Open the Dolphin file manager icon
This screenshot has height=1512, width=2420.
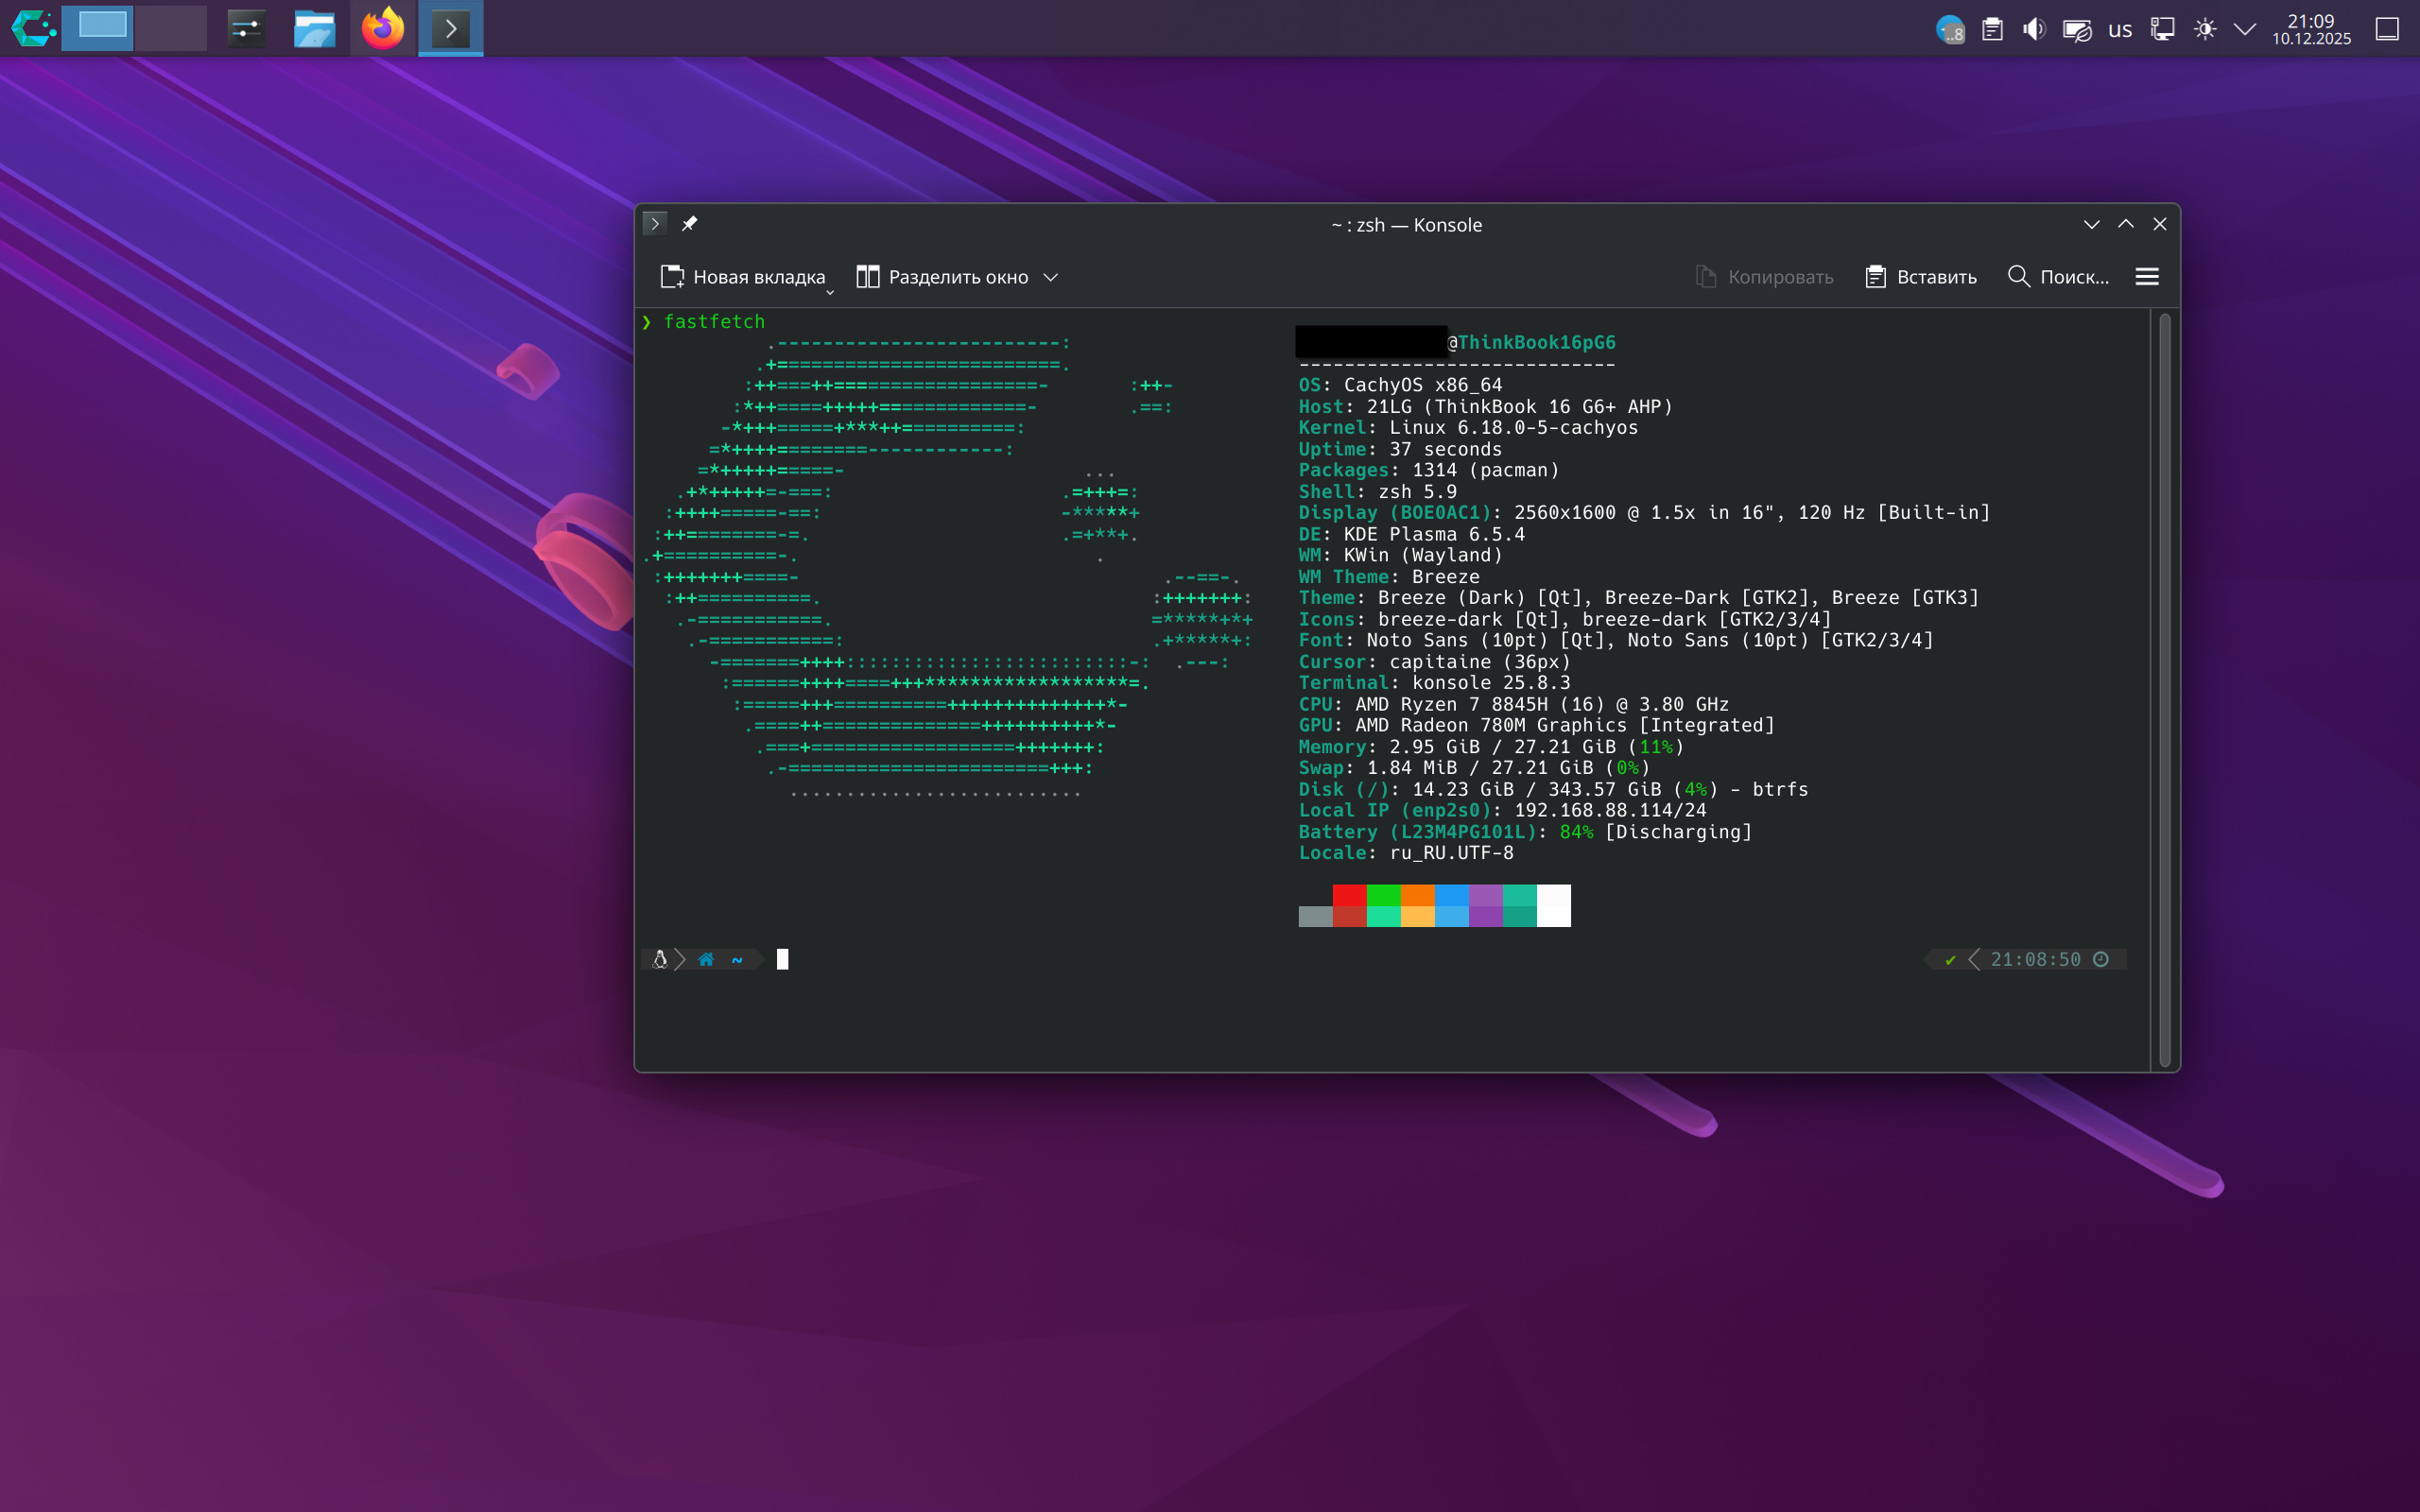tap(314, 28)
